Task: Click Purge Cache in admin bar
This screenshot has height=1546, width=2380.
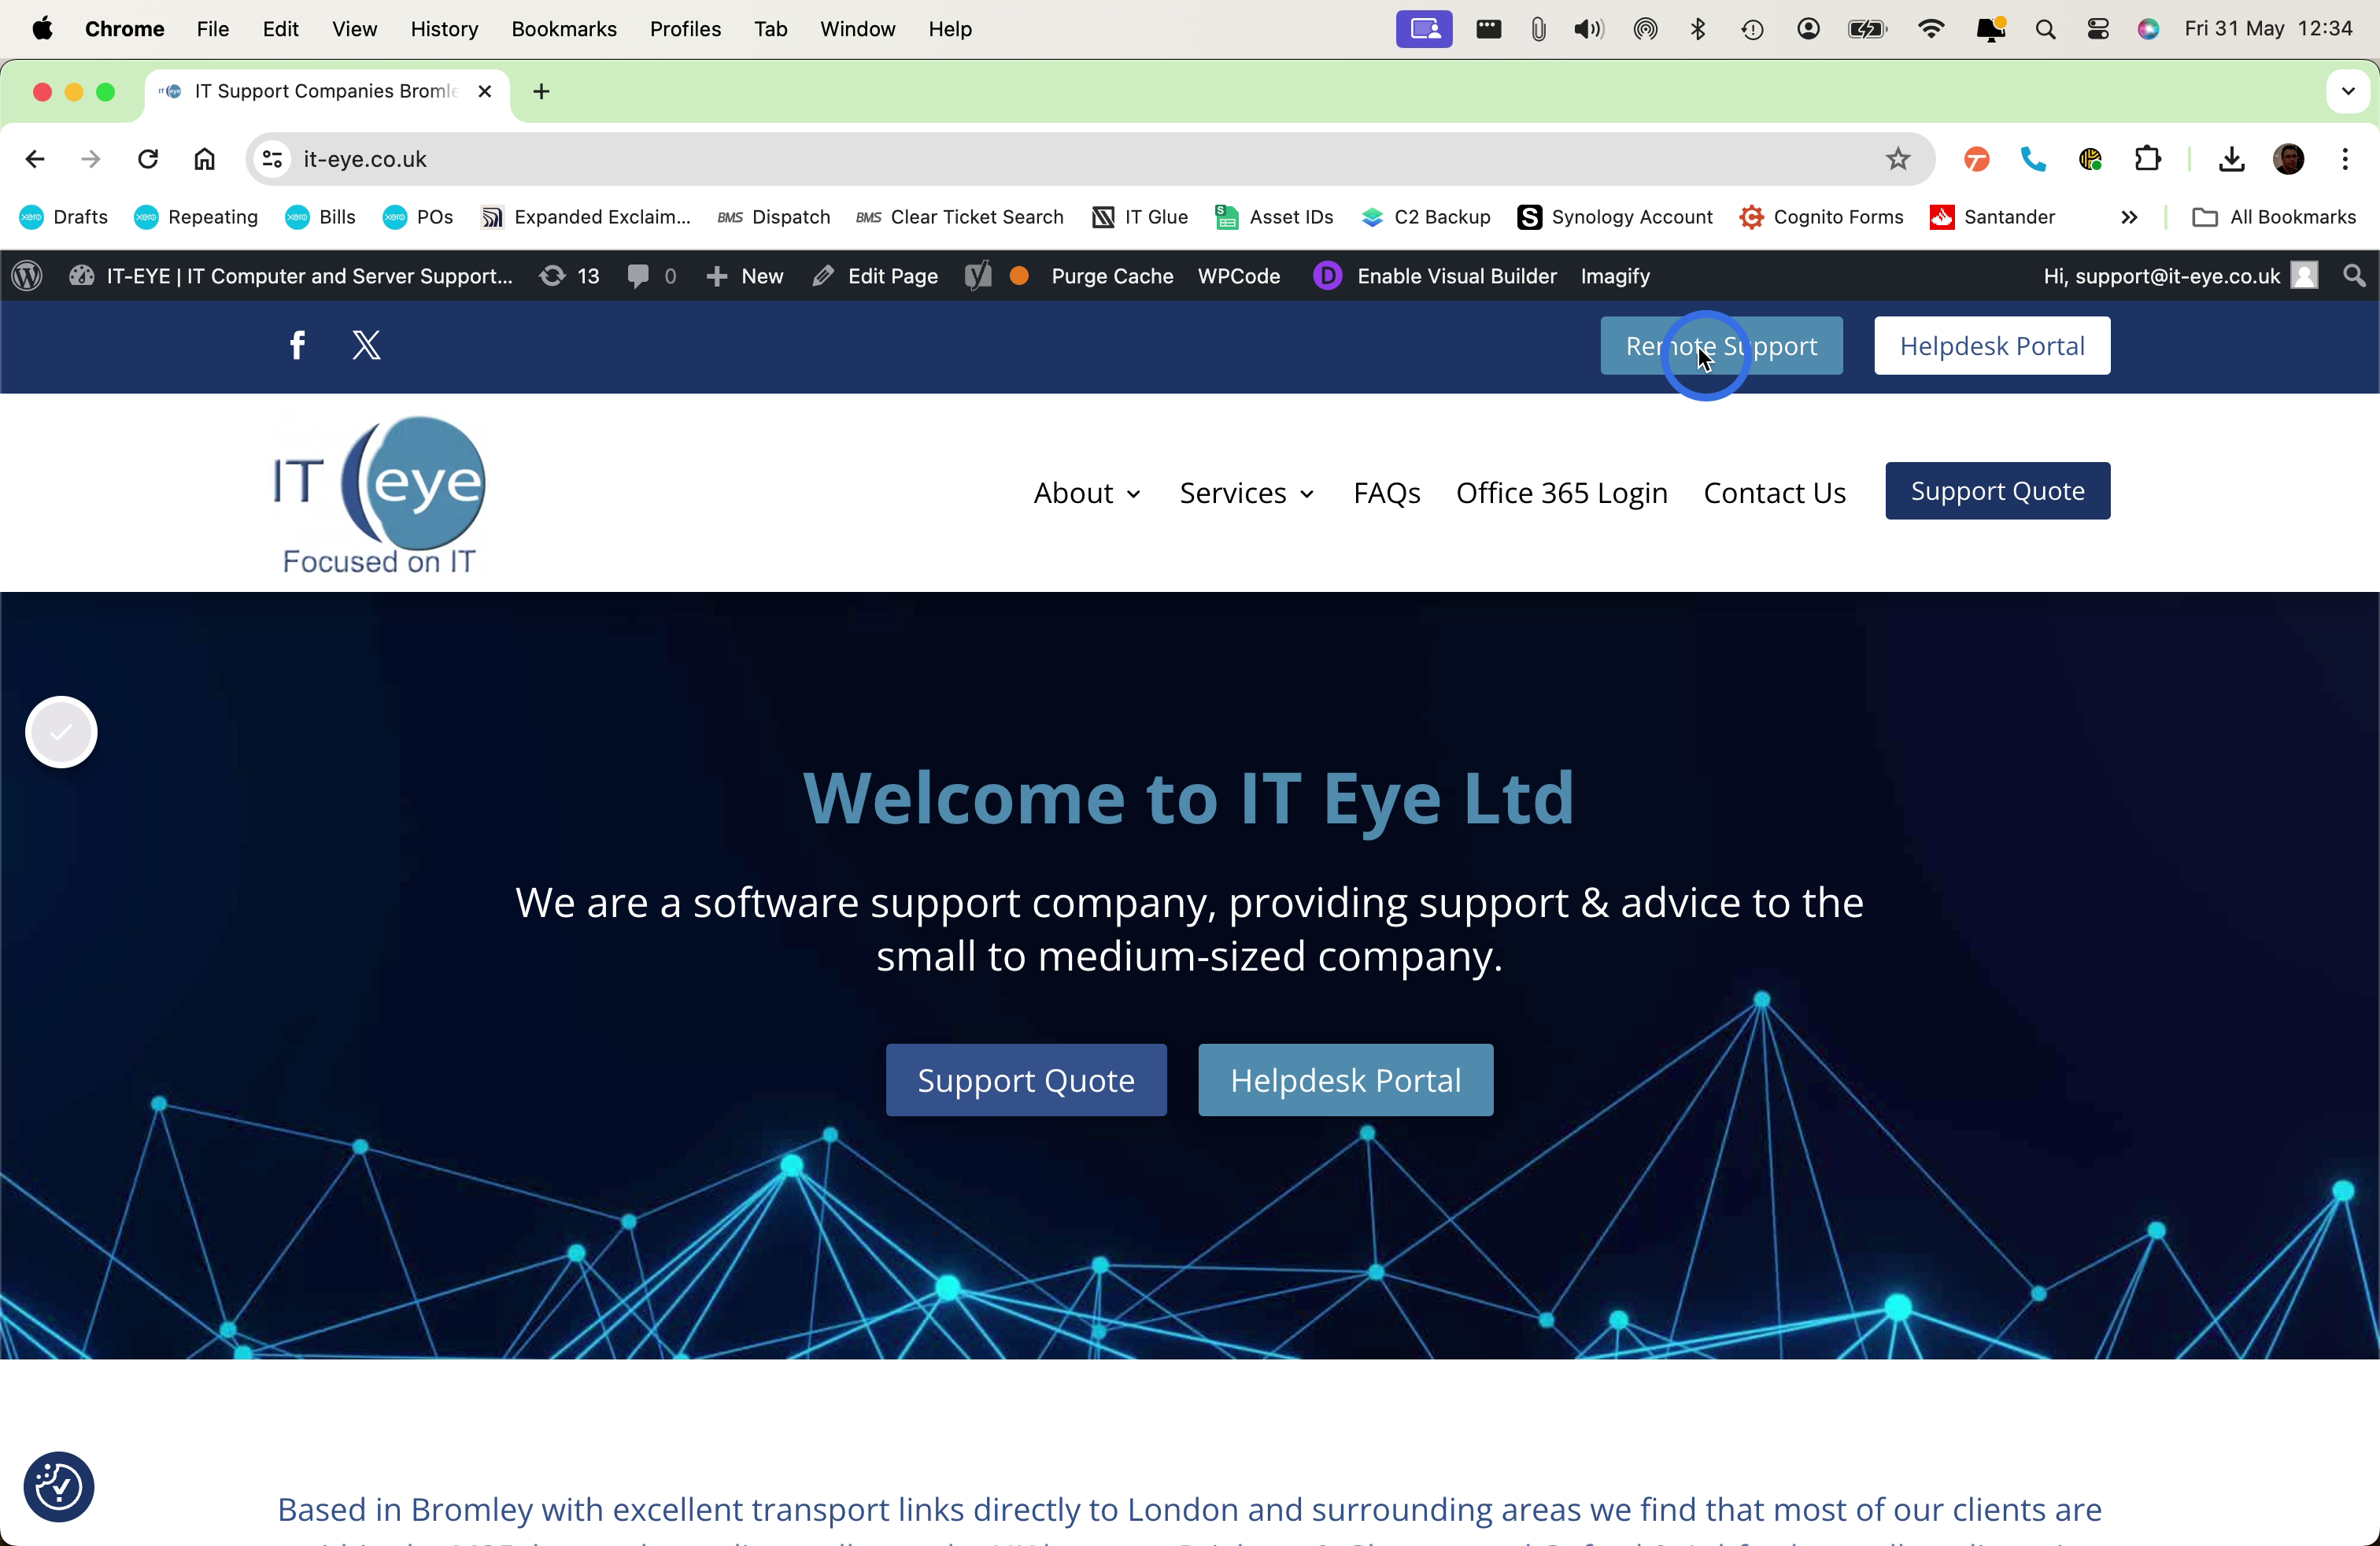Action: coord(1112,276)
